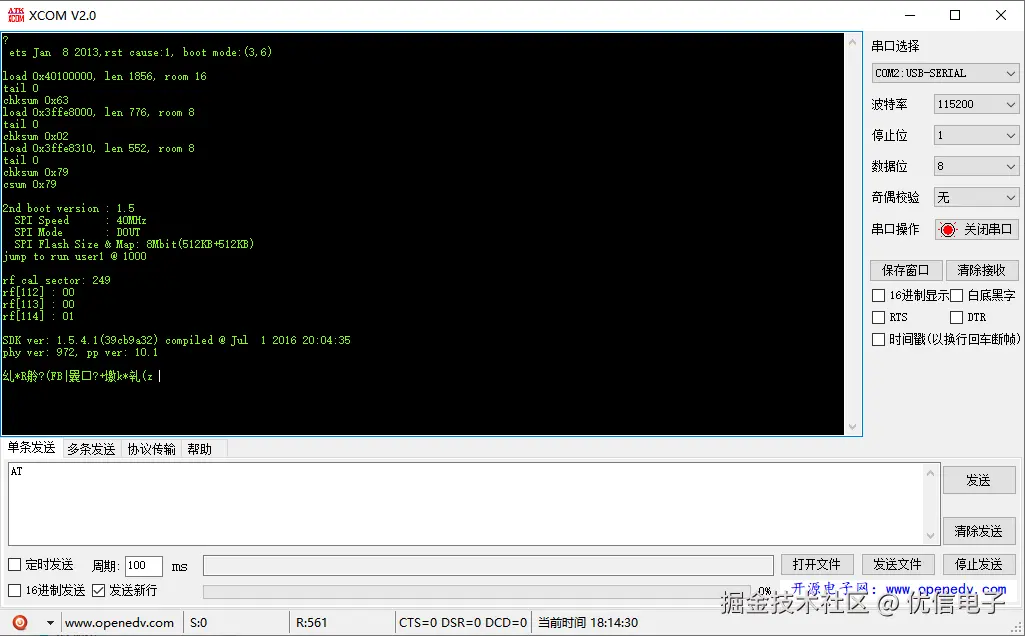
Task: Click the 保存窗口 button
Action: coord(905,270)
